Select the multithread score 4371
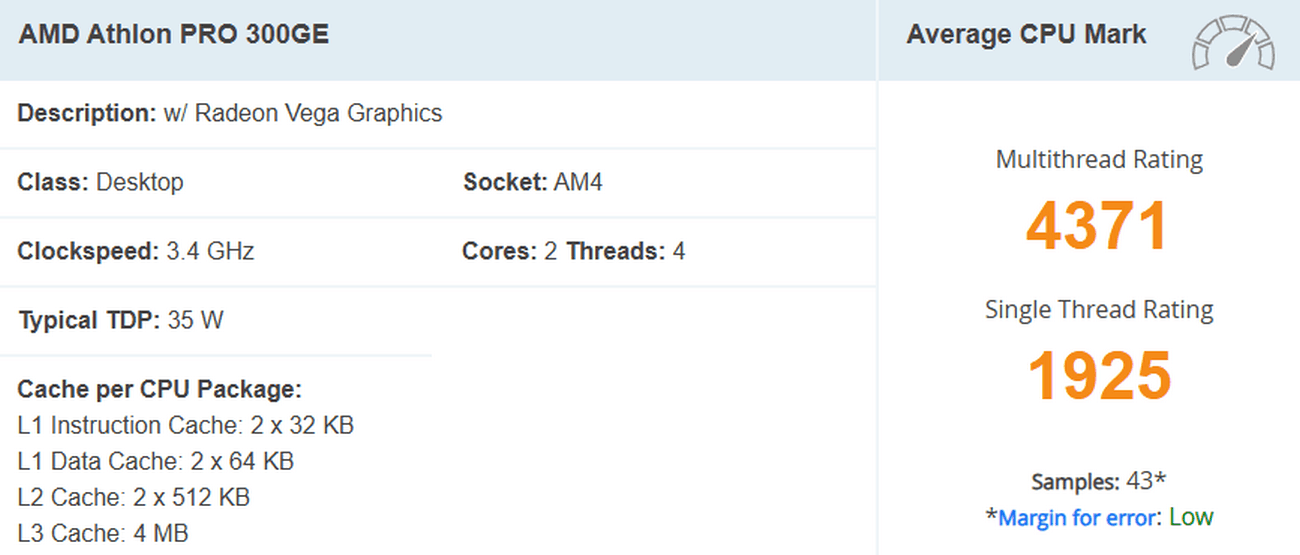1300x555 pixels. [1097, 226]
